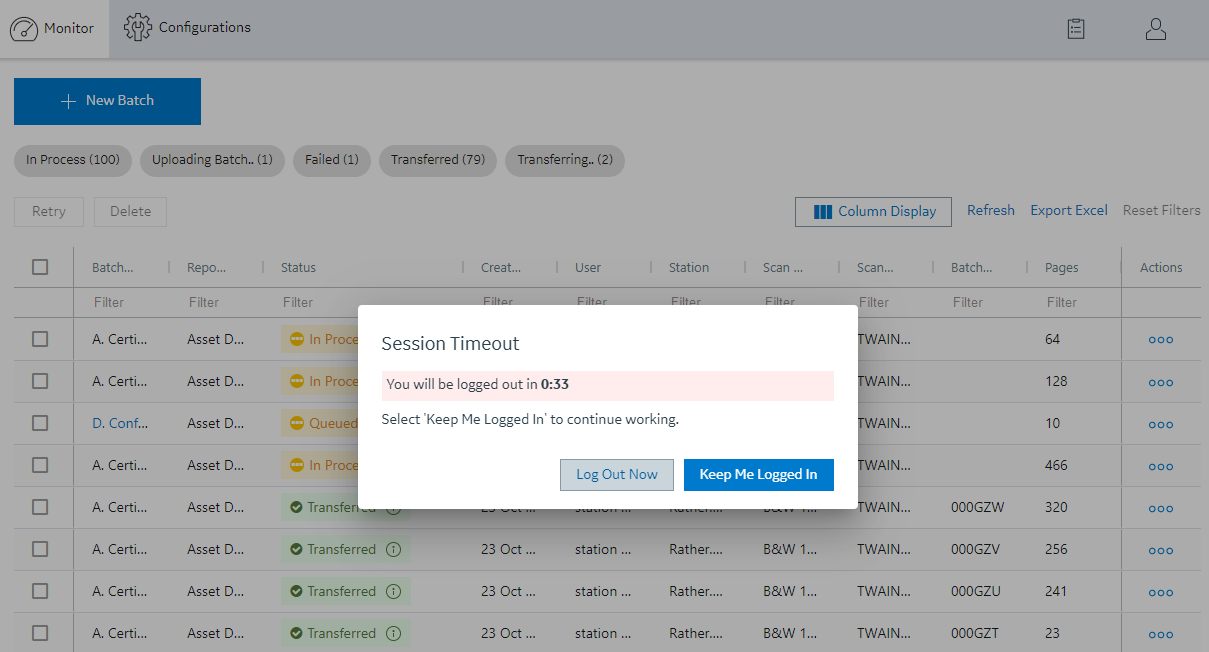Click the Repo... column filter field
Screen dimensions: 1209x652
[x=217, y=302]
